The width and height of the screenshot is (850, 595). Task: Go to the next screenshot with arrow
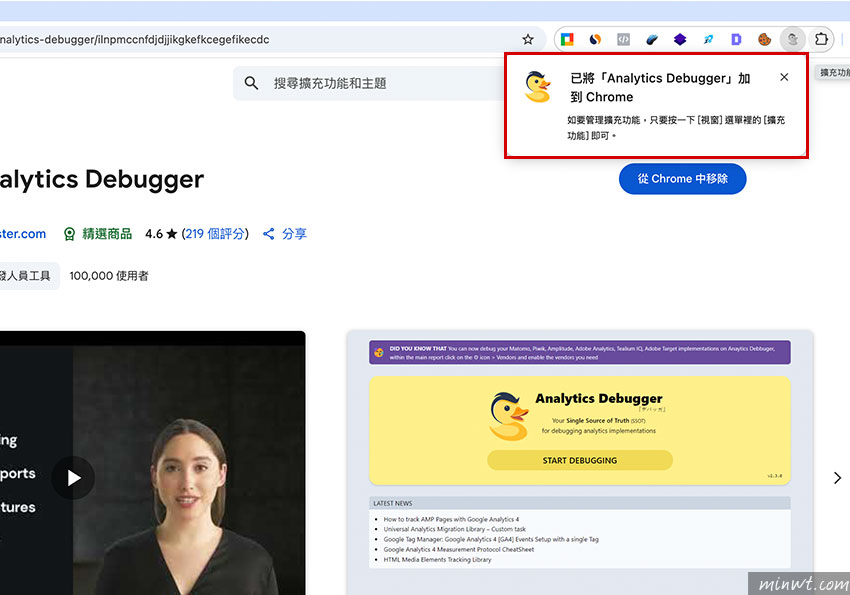837,477
